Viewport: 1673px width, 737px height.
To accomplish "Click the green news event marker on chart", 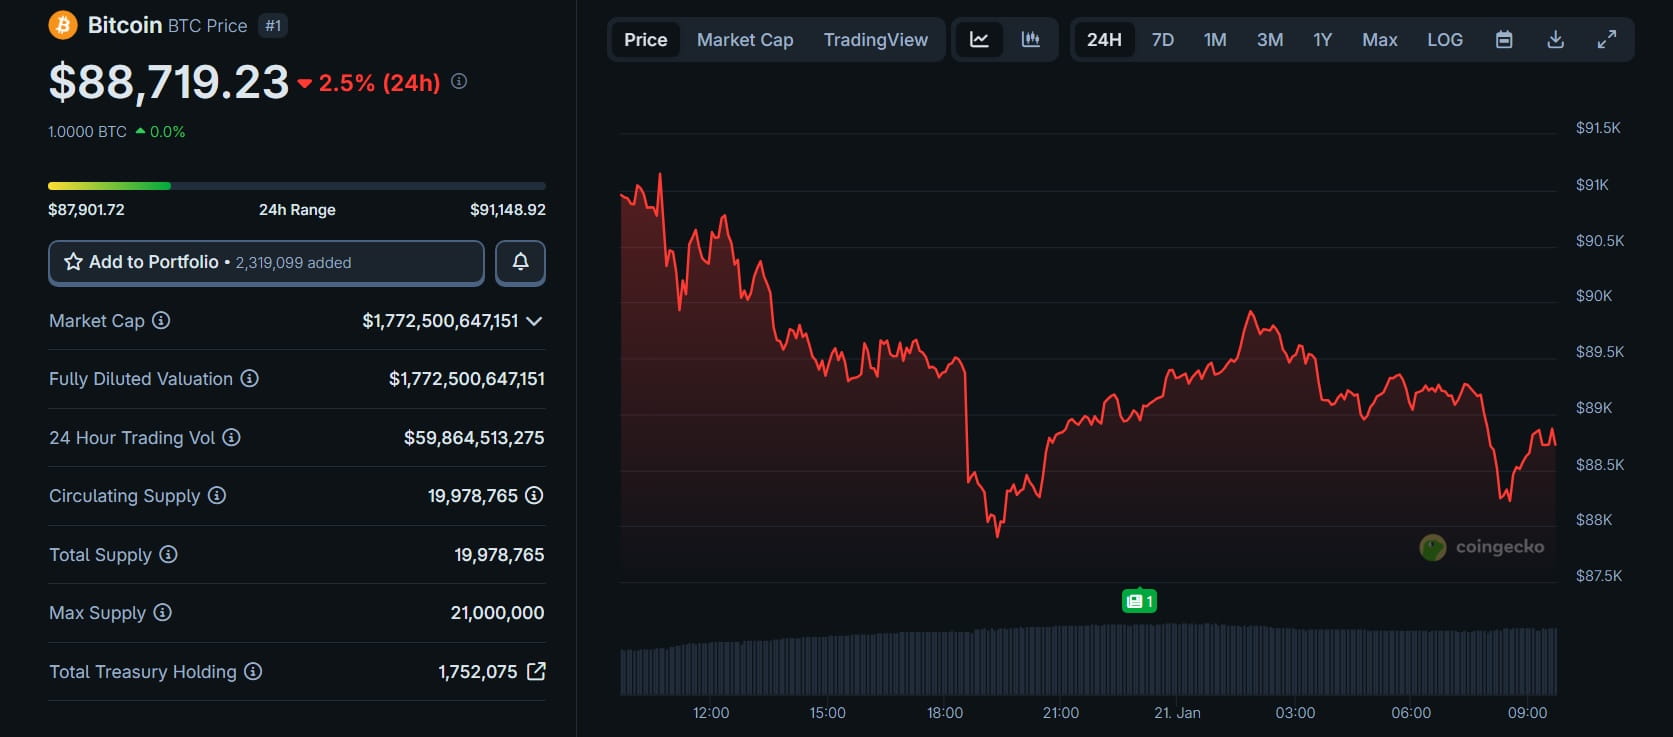I will click(1139, 601).
